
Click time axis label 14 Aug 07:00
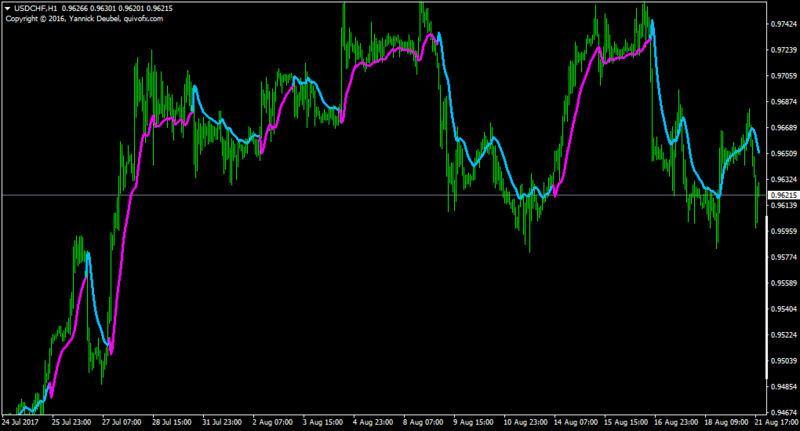[x=576, y=422]
